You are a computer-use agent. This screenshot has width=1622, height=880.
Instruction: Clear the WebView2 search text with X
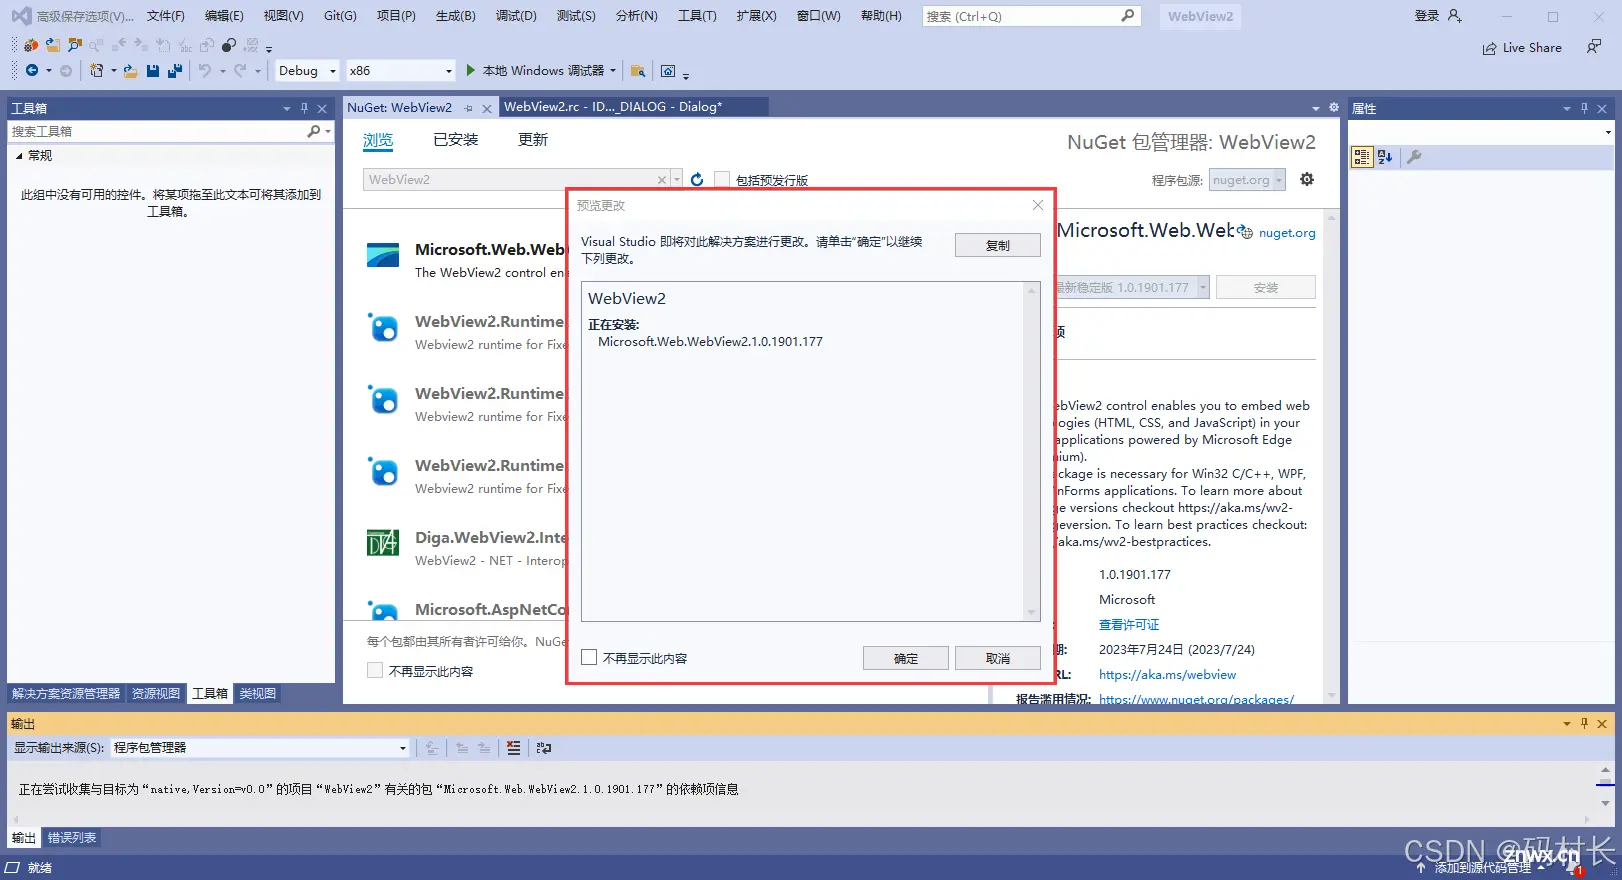(x=661, y=180)
